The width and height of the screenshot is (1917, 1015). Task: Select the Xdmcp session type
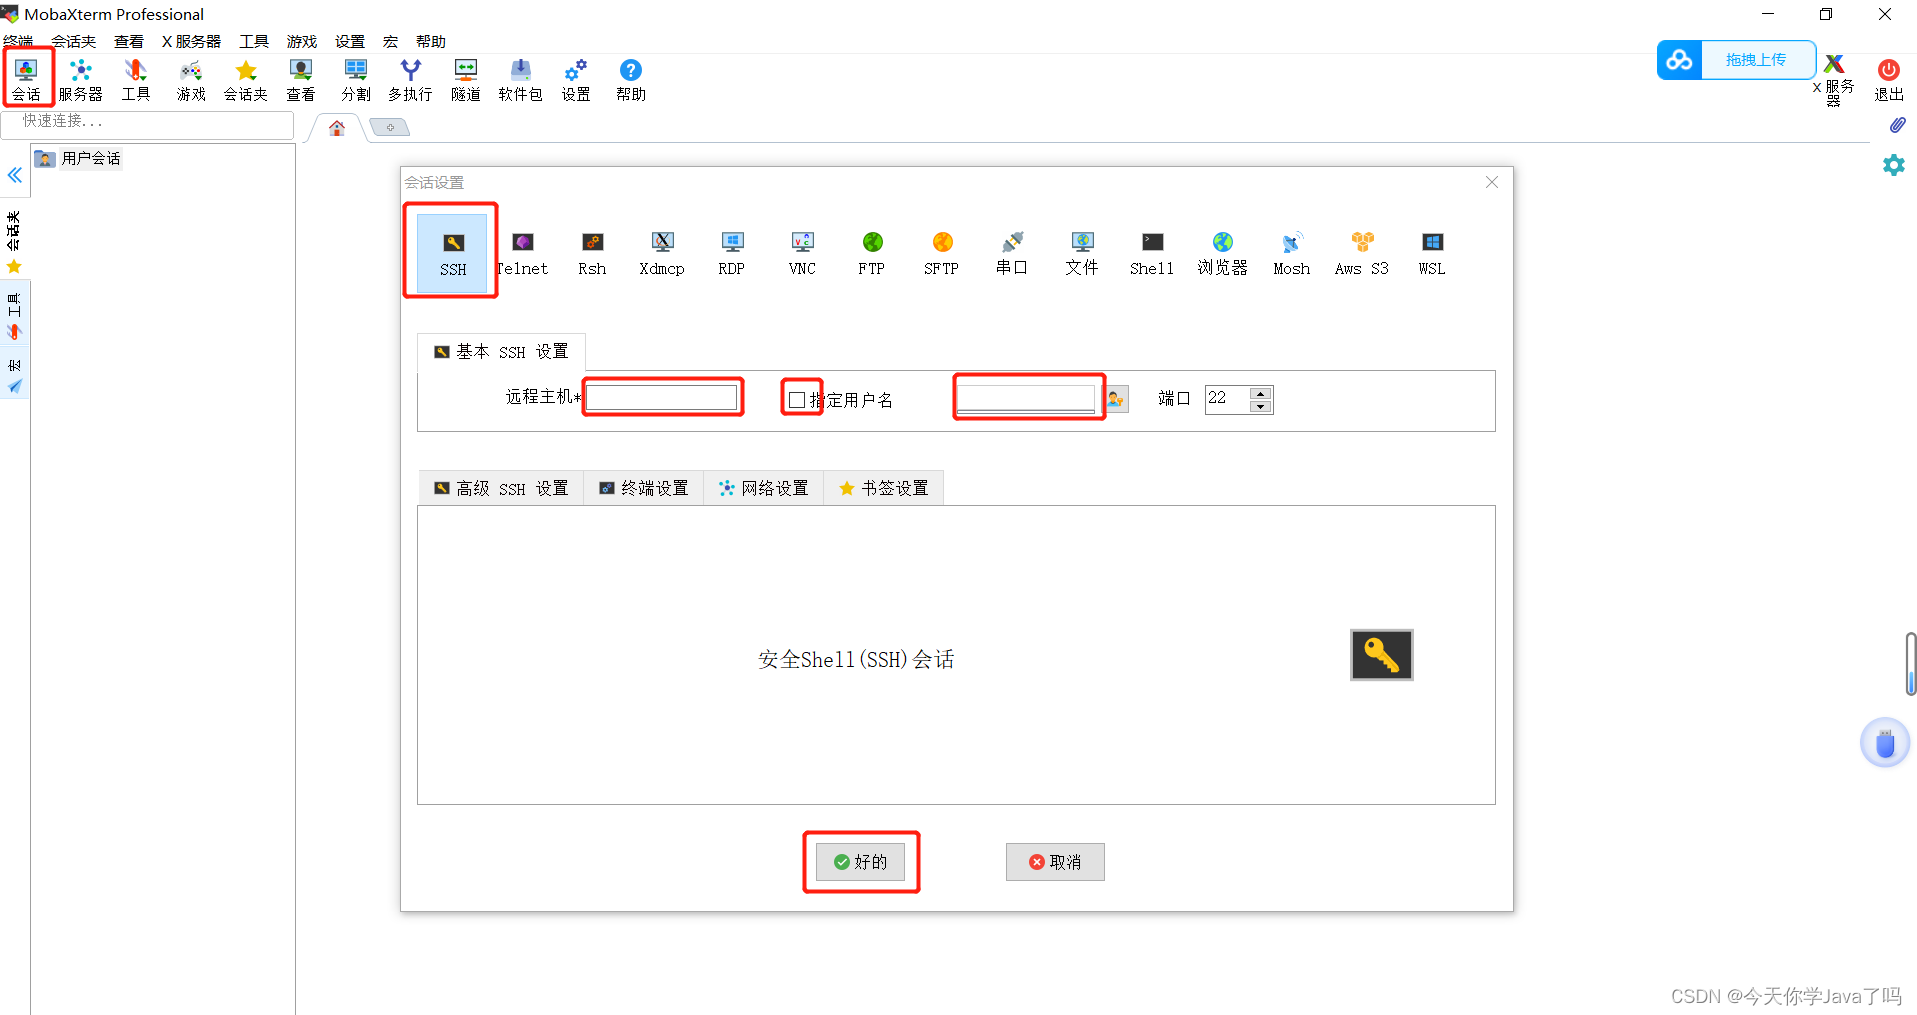tap(662, 254)
